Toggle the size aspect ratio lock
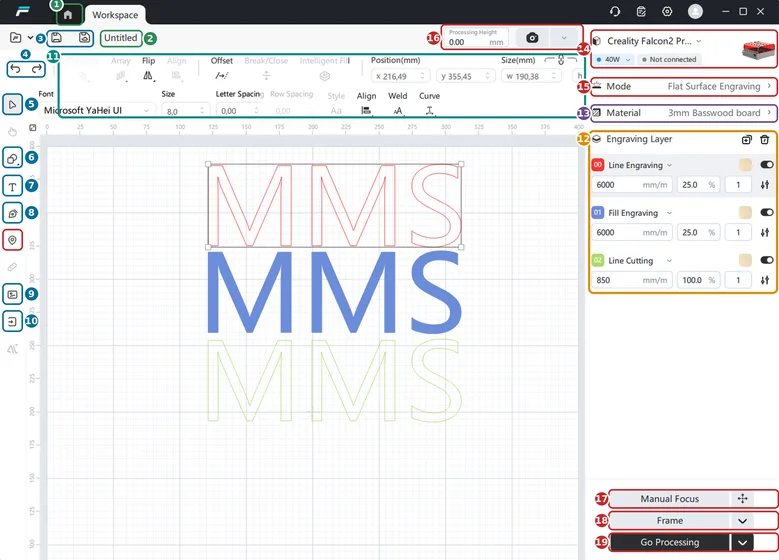 561,61
